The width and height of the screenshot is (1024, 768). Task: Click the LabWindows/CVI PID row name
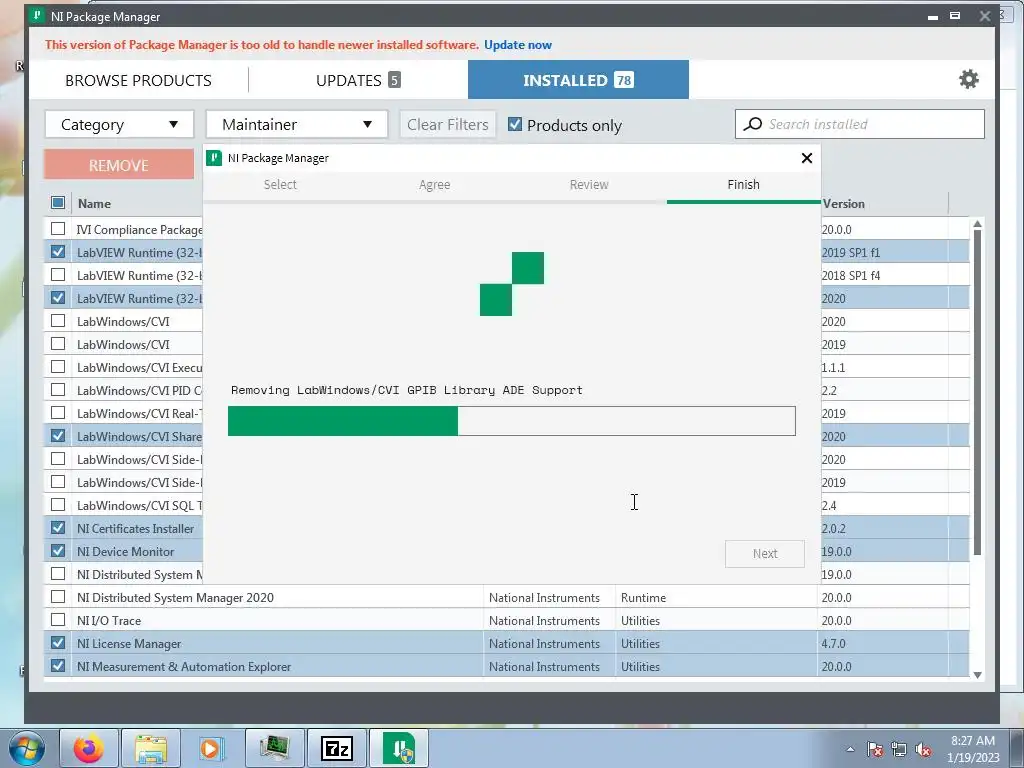click(139, 390)
